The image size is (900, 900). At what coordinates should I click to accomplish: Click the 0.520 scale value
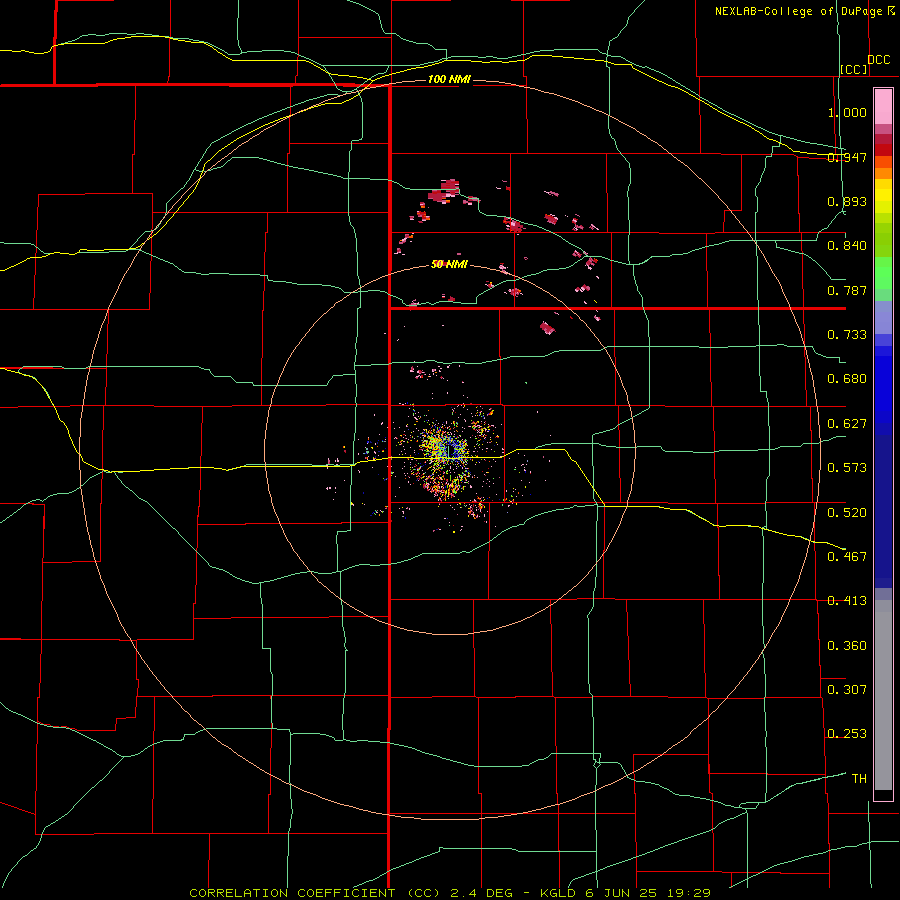847,513
